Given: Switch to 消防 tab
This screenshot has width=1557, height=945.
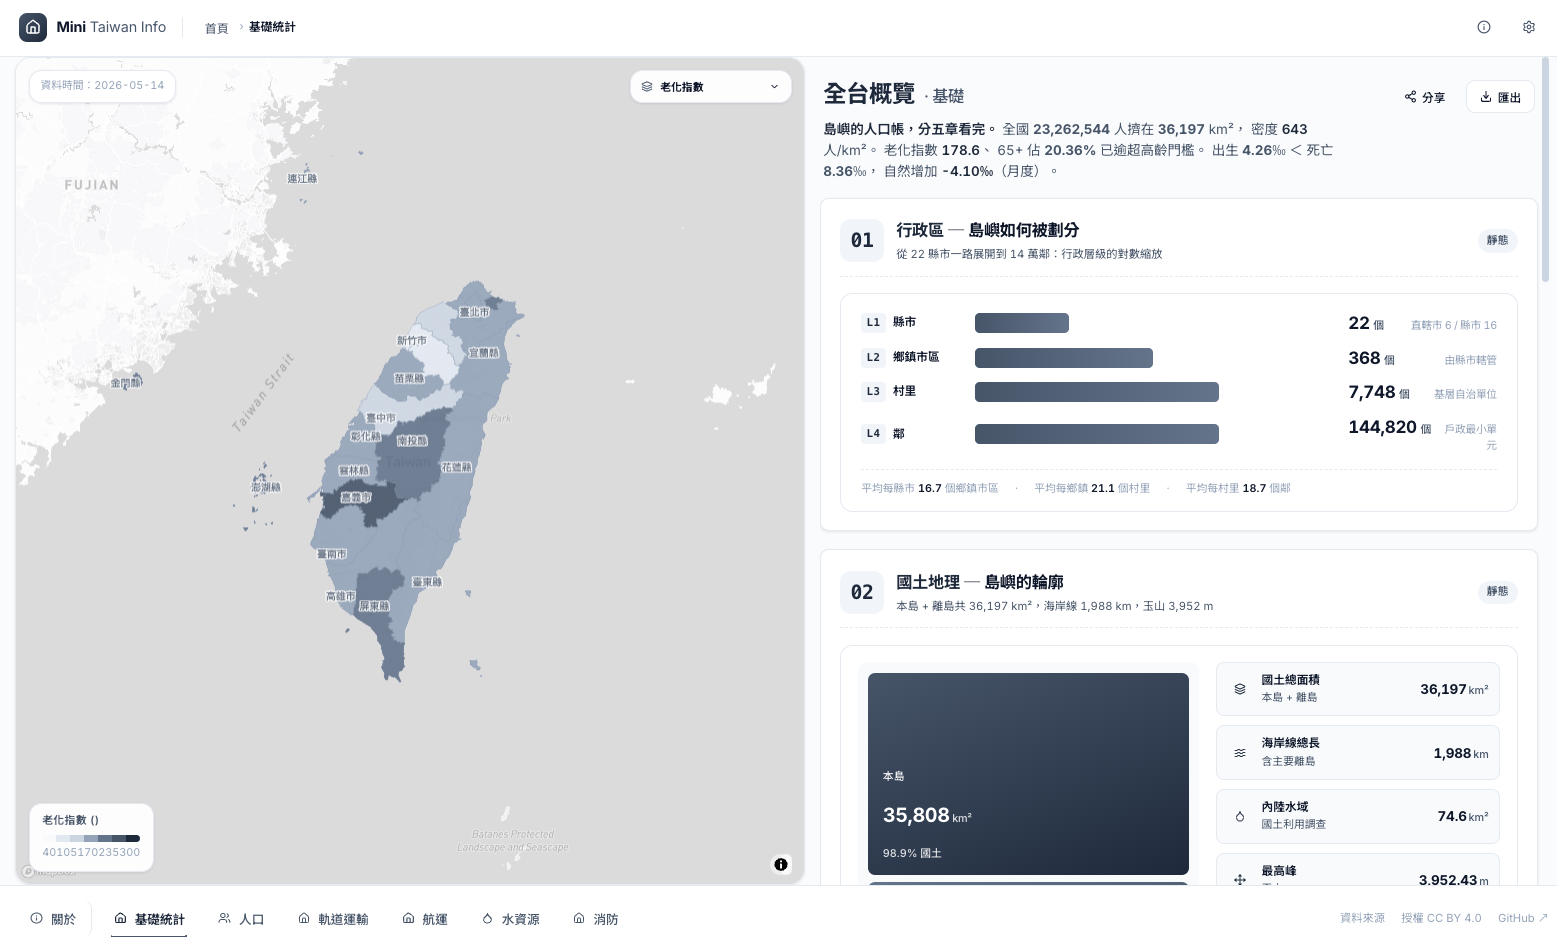Looking at the screenshot, I should [596, 919].
